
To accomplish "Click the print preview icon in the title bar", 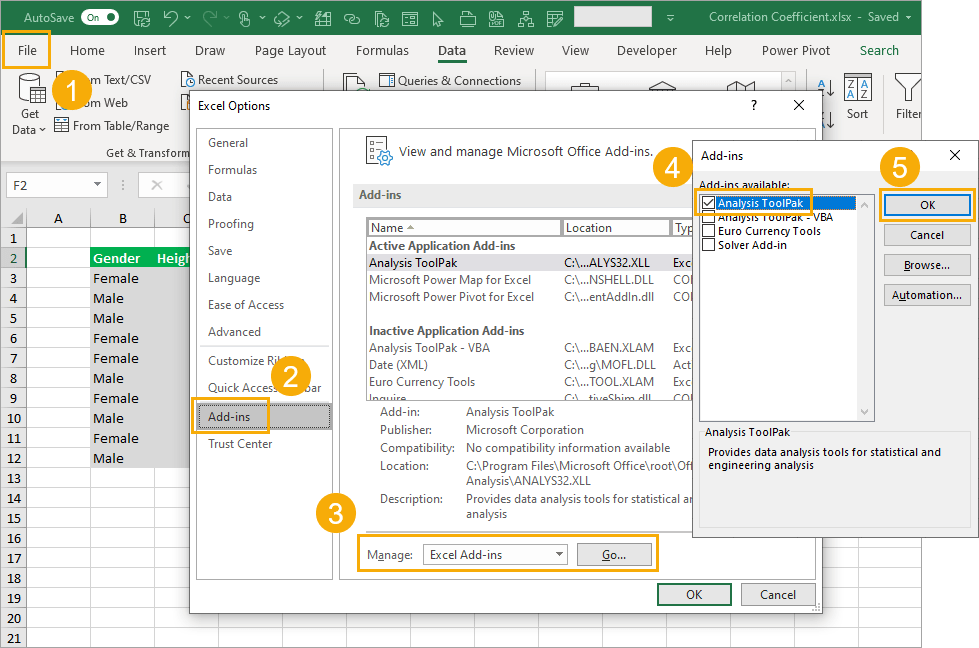I will [468, 19].
